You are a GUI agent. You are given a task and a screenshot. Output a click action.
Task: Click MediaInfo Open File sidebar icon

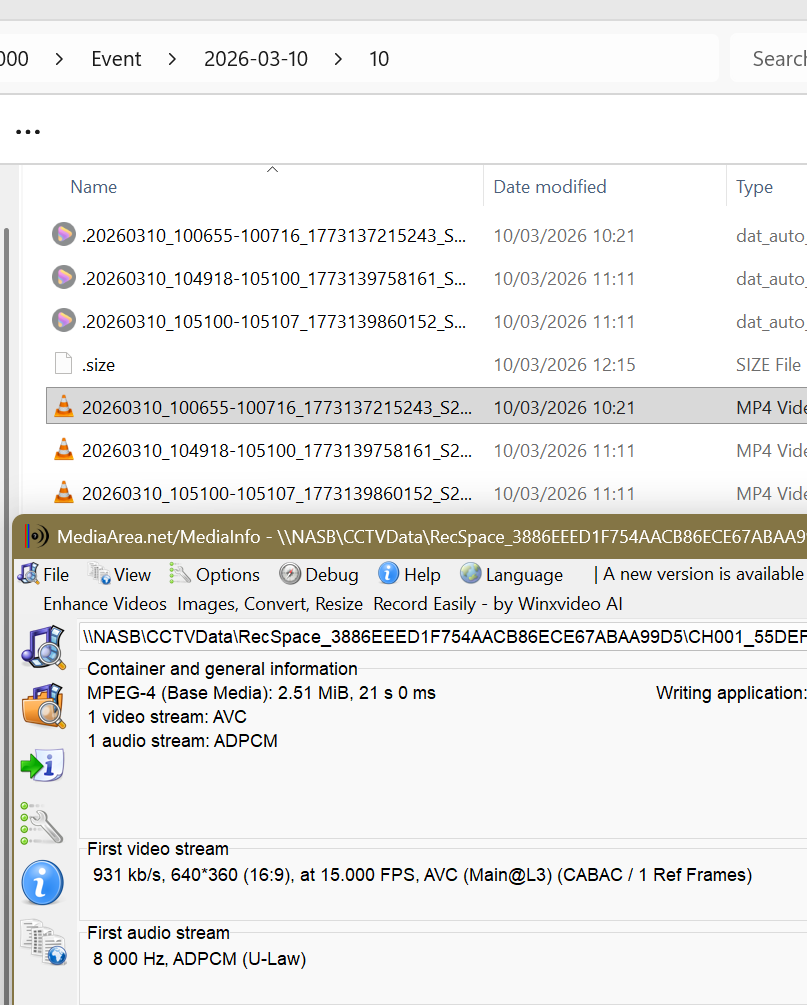[43, 645]
